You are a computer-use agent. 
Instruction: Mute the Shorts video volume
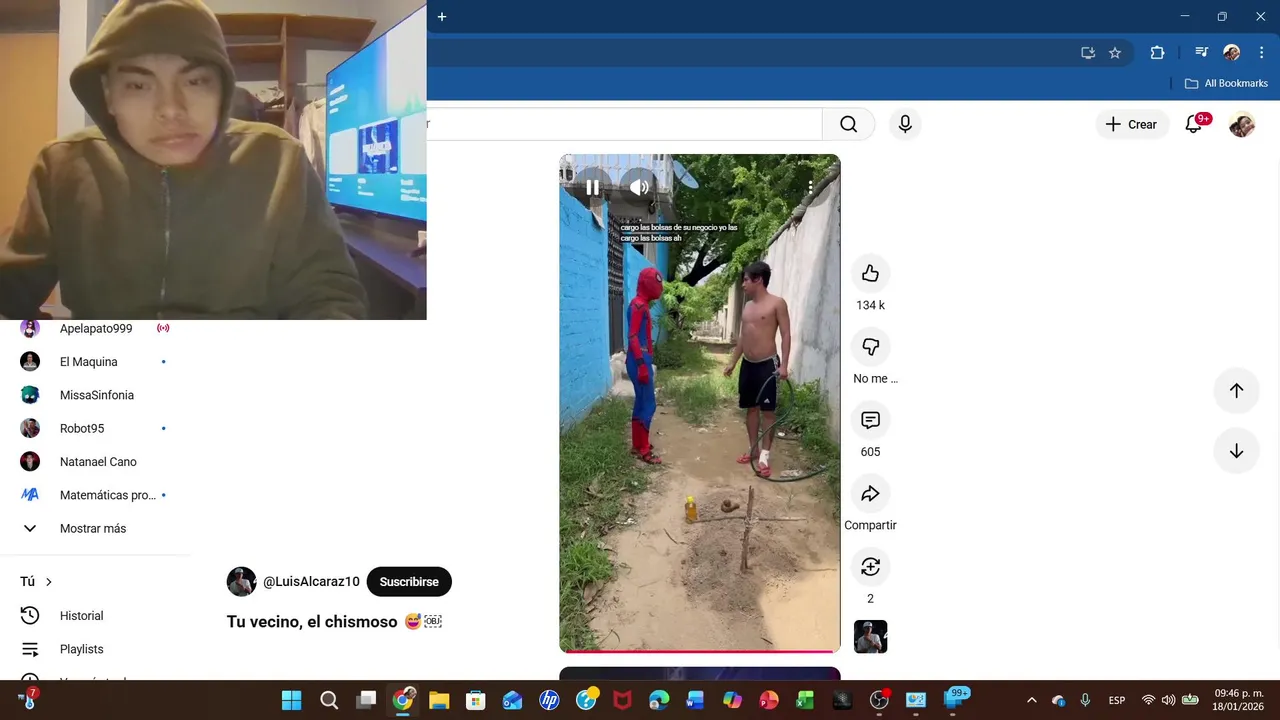tap(640, 187)
